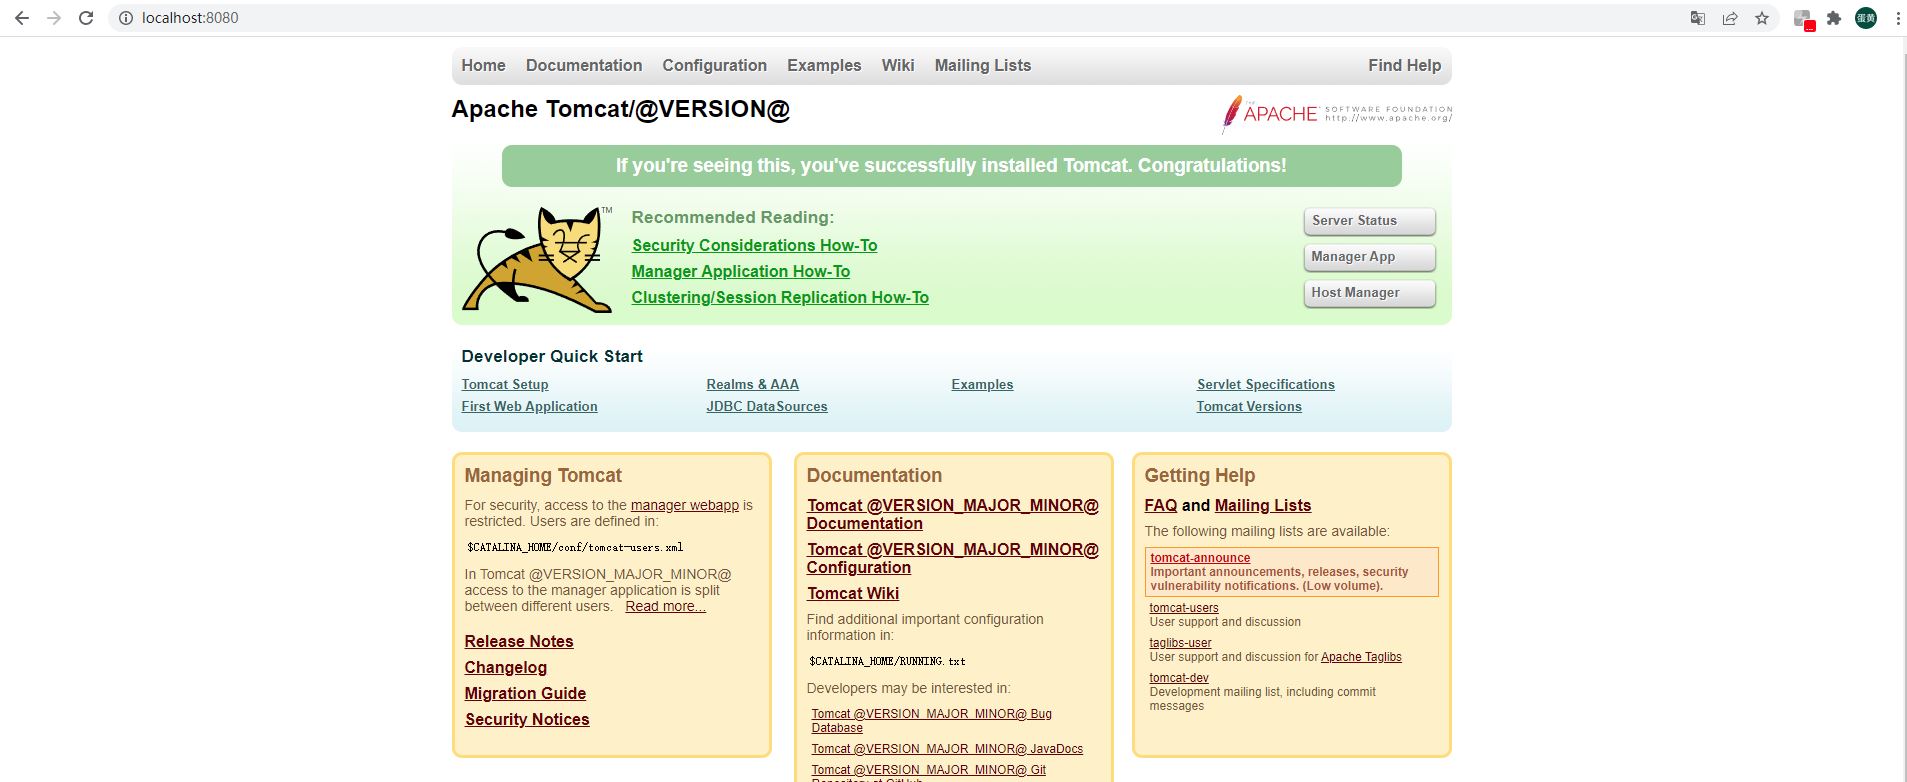Click the Server Status button
Screen dimensions: 1907x782
[1369, 221]
